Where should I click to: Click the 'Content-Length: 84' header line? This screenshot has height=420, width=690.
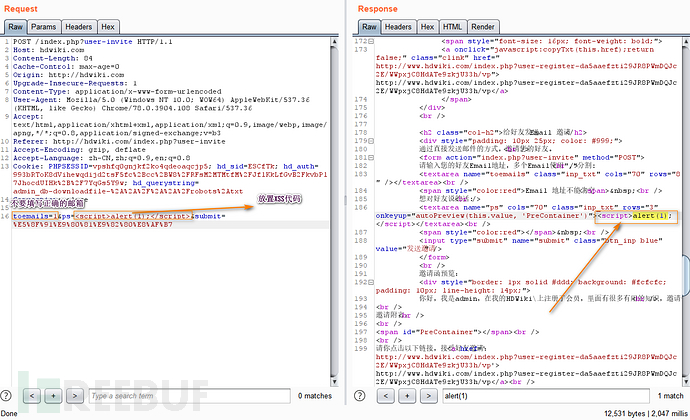[x=52, y=59]
